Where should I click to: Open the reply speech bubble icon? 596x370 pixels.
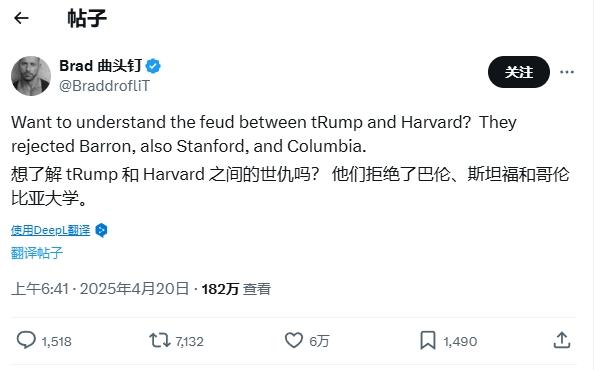pos(26,340)
